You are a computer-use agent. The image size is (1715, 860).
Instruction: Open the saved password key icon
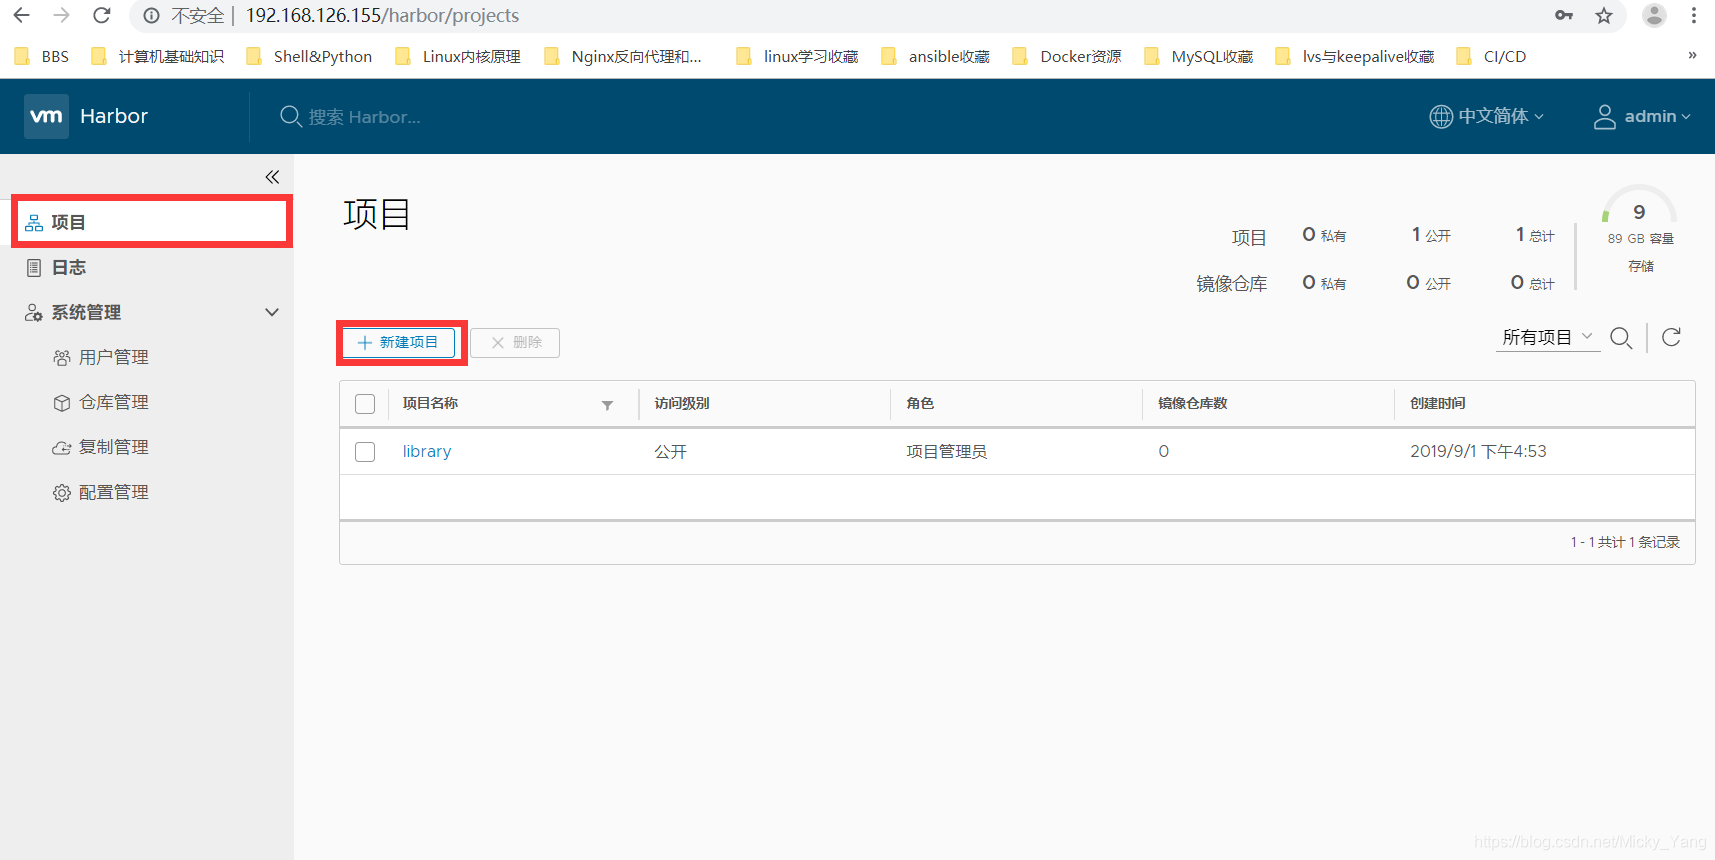pyautogui.click(x=1564, y=15)
